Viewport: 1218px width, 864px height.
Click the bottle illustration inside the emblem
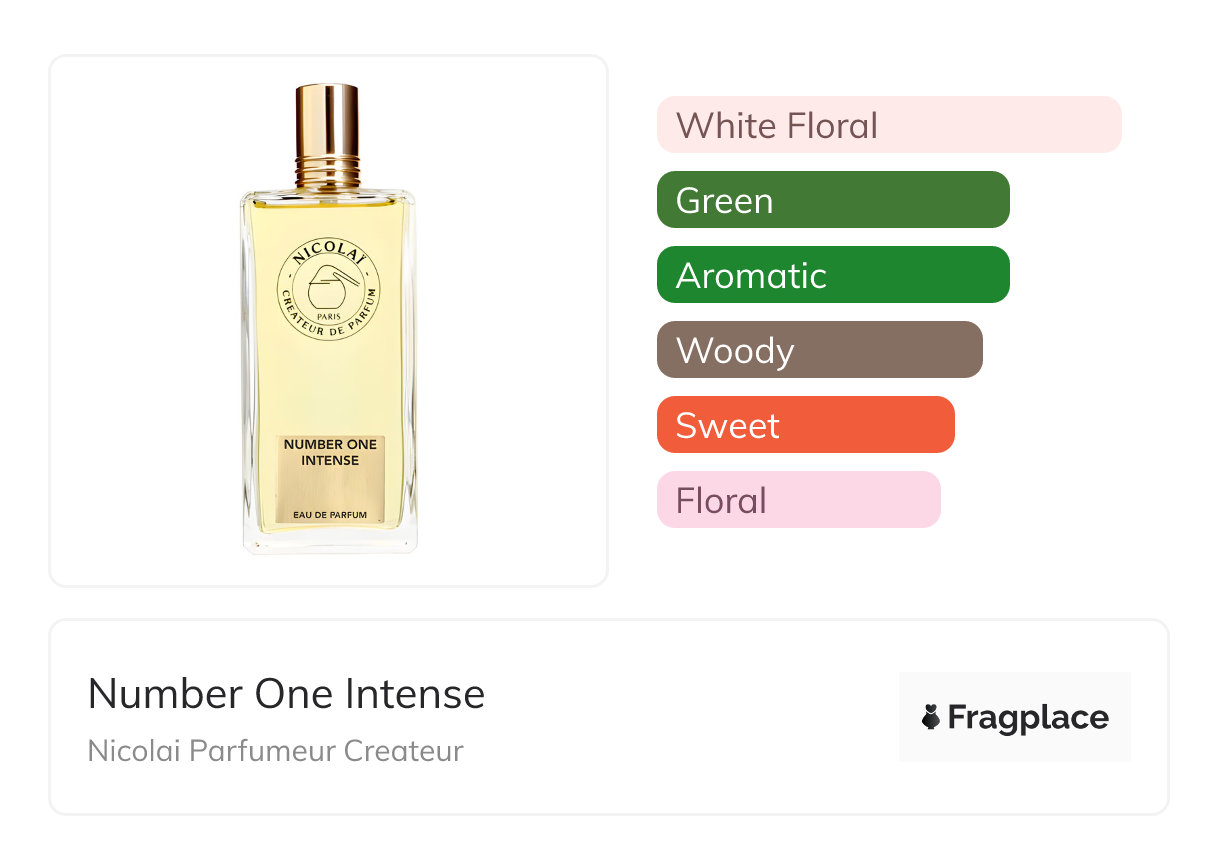coord(330,287)
